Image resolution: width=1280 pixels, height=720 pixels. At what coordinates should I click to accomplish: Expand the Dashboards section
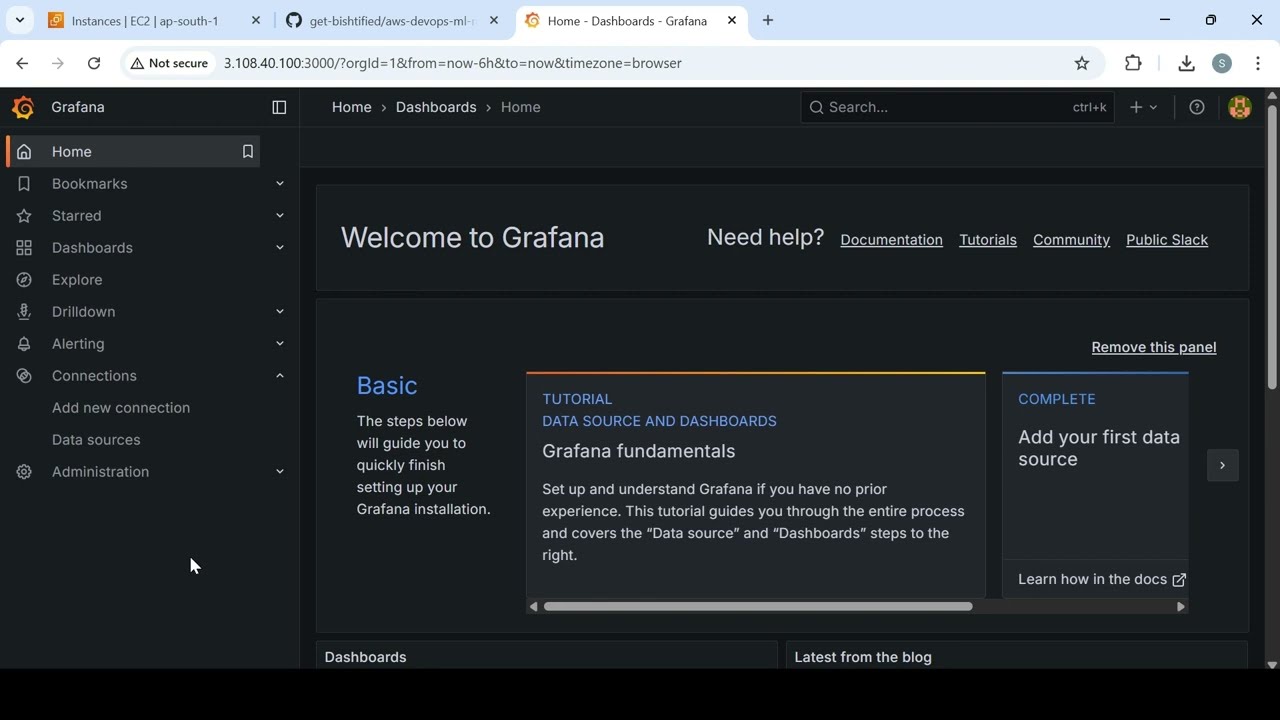click(280, 248)
